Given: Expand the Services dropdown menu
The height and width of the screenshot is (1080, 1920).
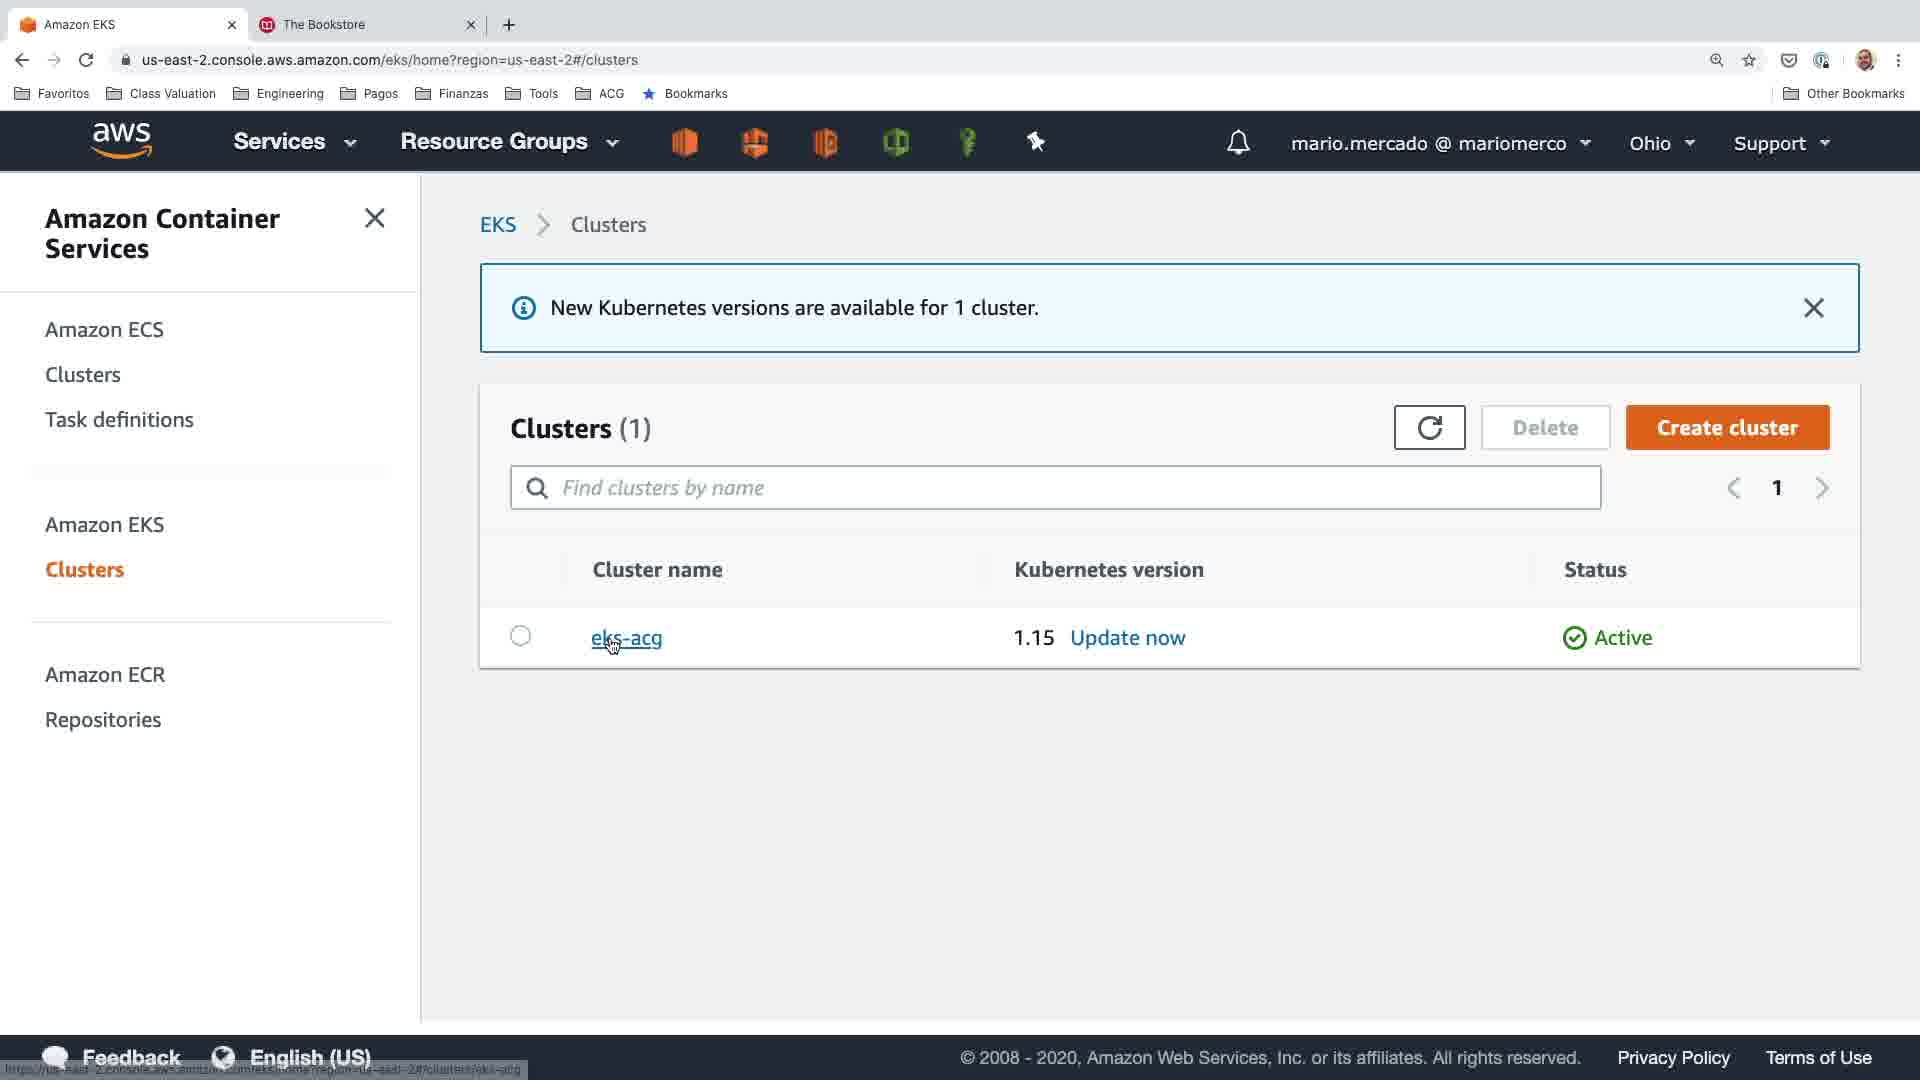Looking at the screenshot, I should (294, 142).
